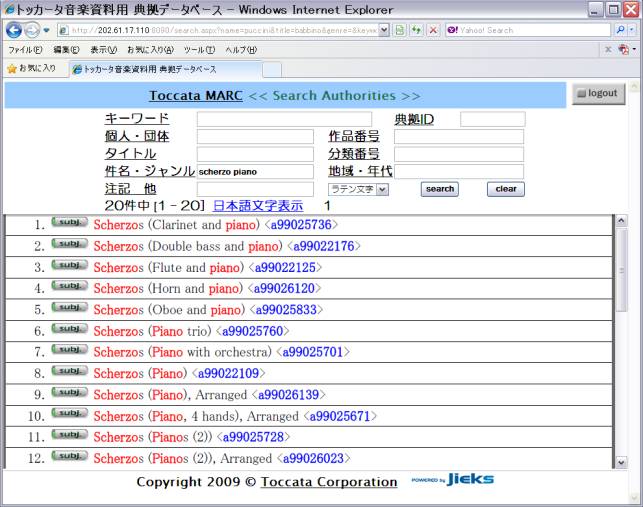Click subj icon in row 12 Pianos (2), Arranged
The height and width of the screenshot is (507, 643).
coord(69,456)
